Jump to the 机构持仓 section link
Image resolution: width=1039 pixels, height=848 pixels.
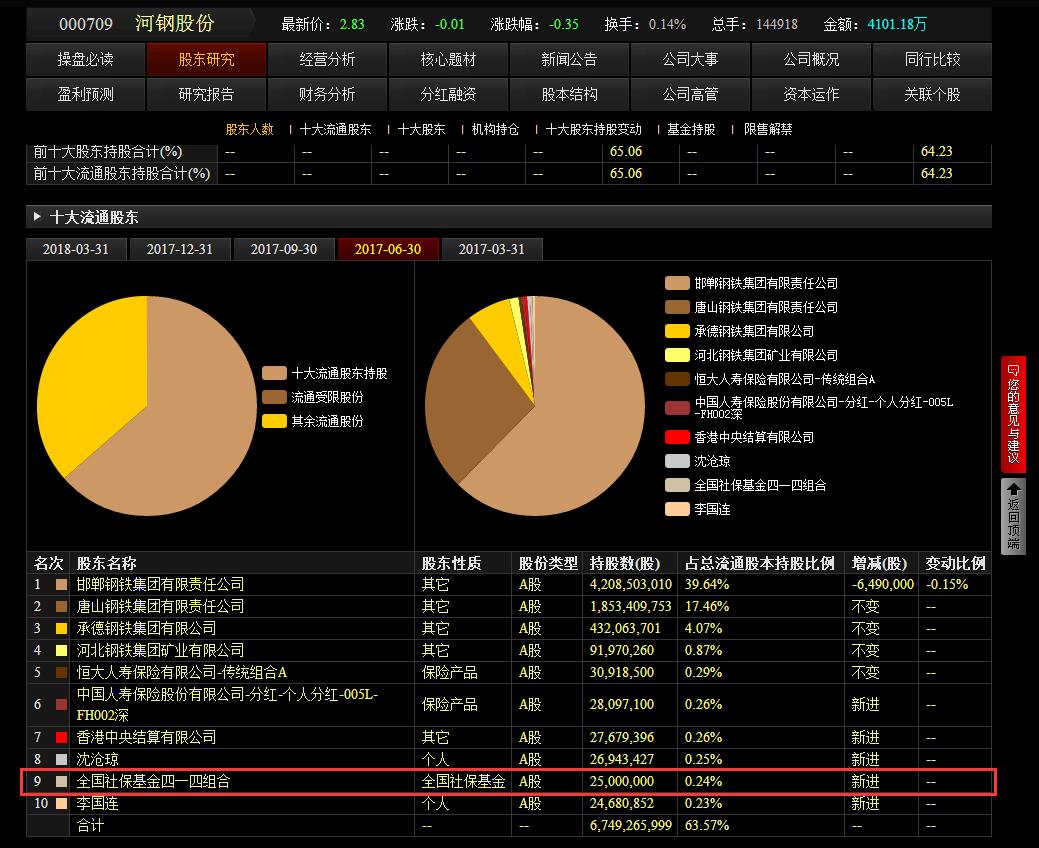click(495, 129)
